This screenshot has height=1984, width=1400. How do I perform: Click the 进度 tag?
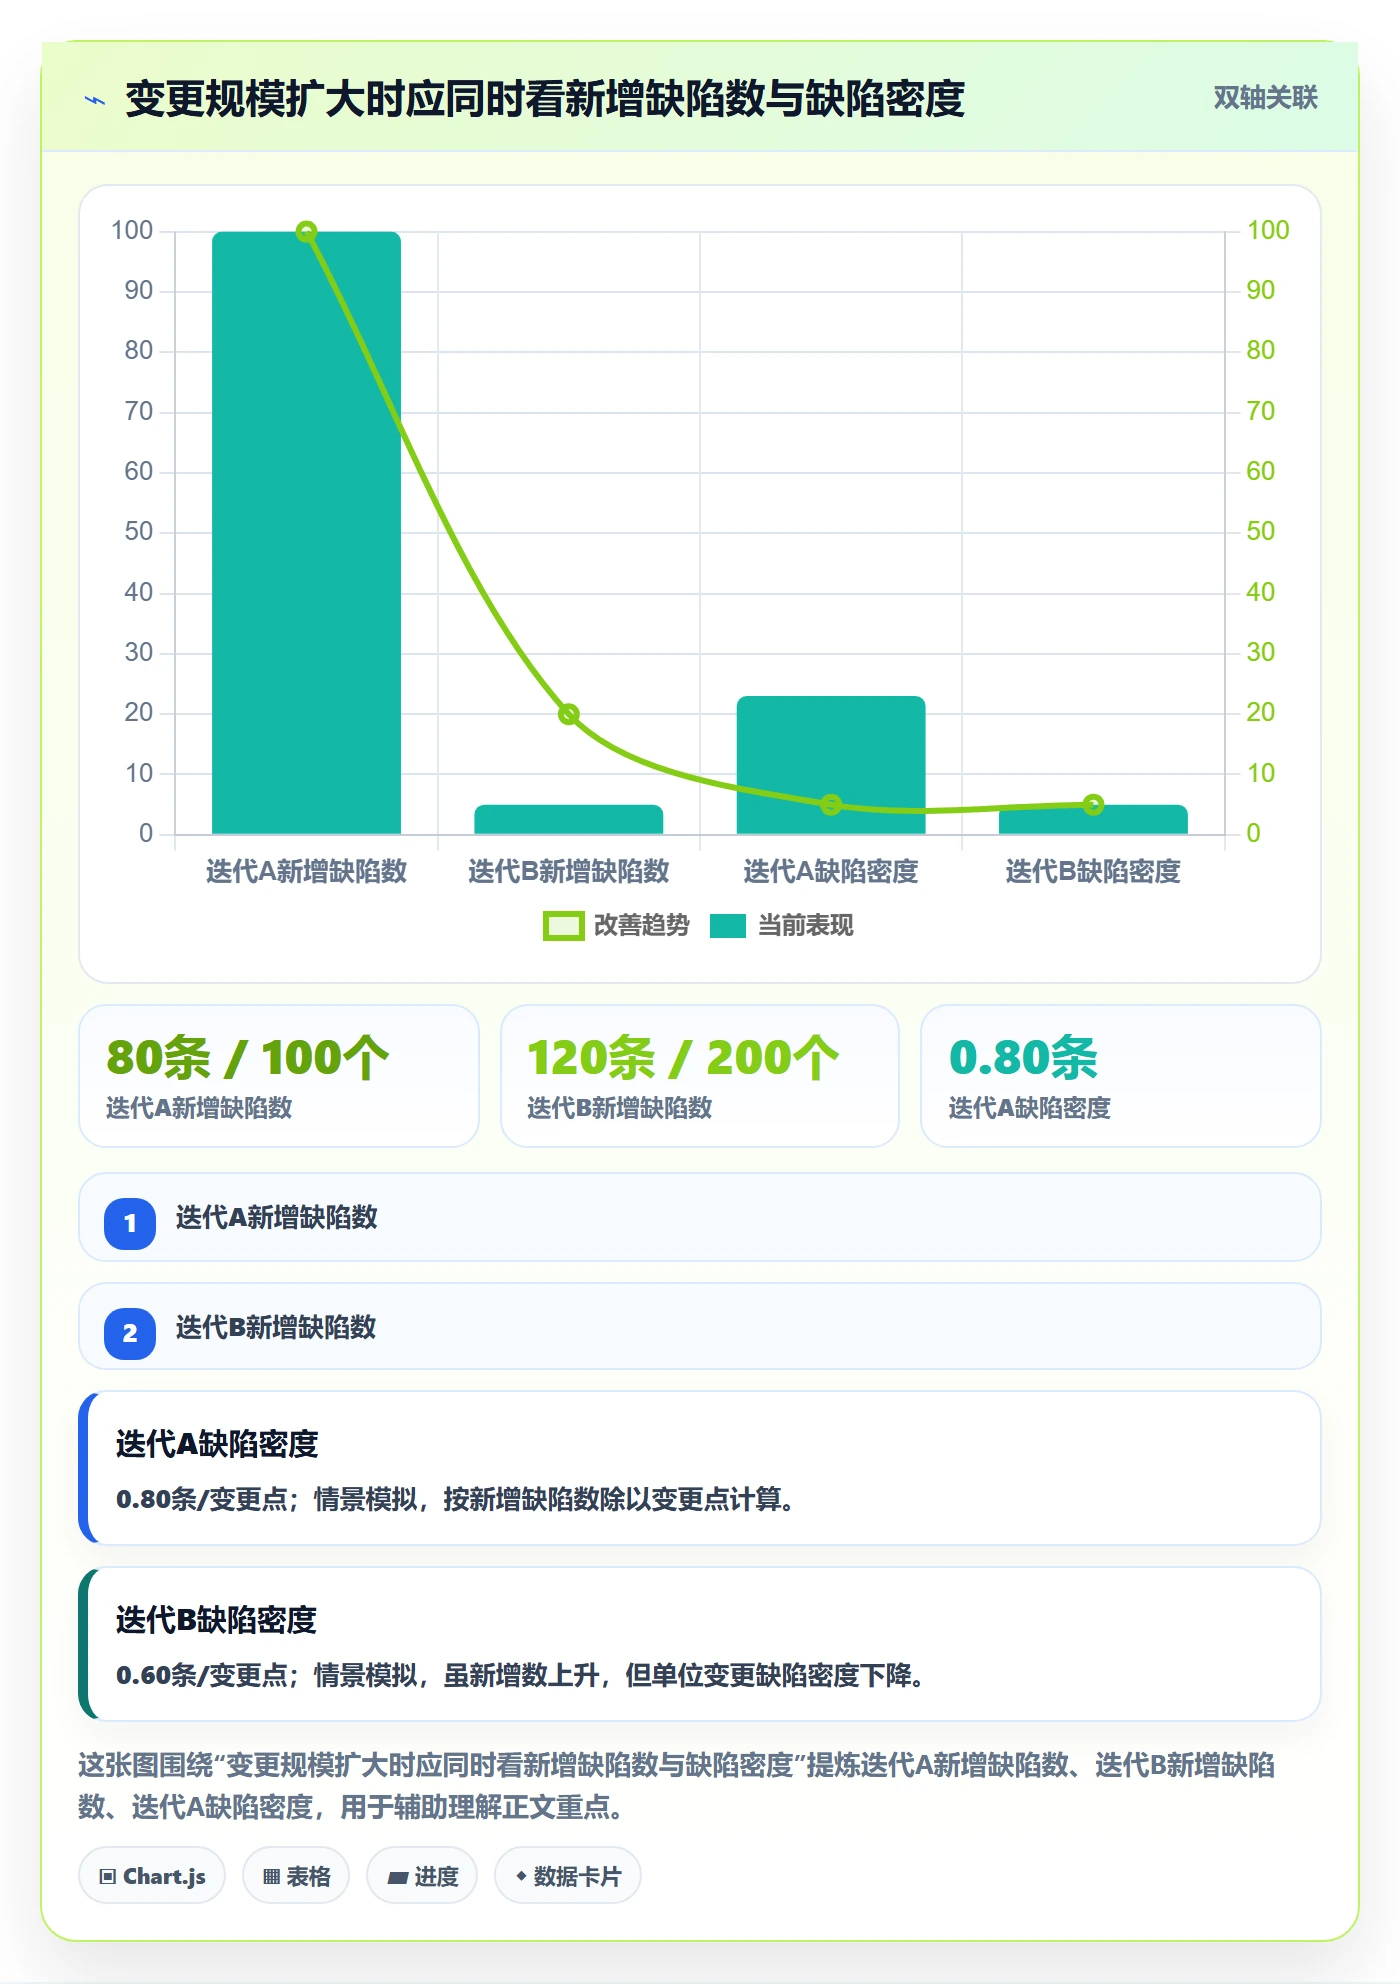coord(422,1876)
